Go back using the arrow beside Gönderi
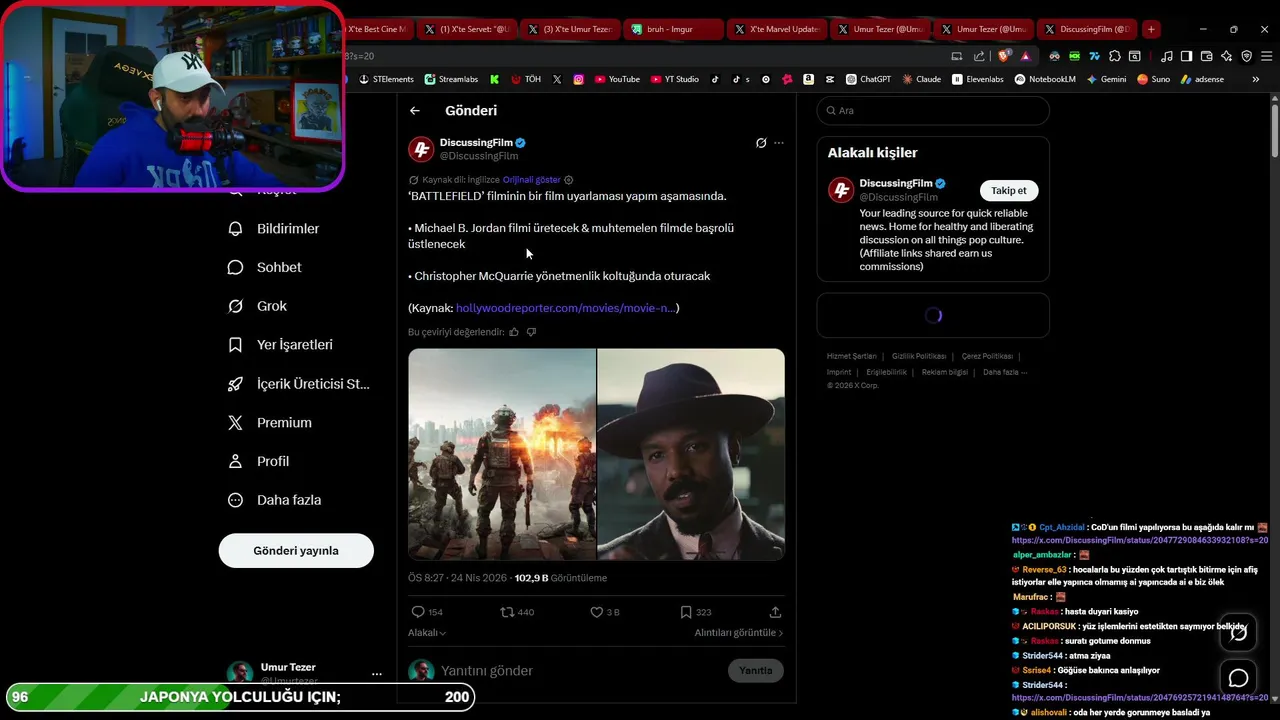The image size is (1280, 720). 415,111
